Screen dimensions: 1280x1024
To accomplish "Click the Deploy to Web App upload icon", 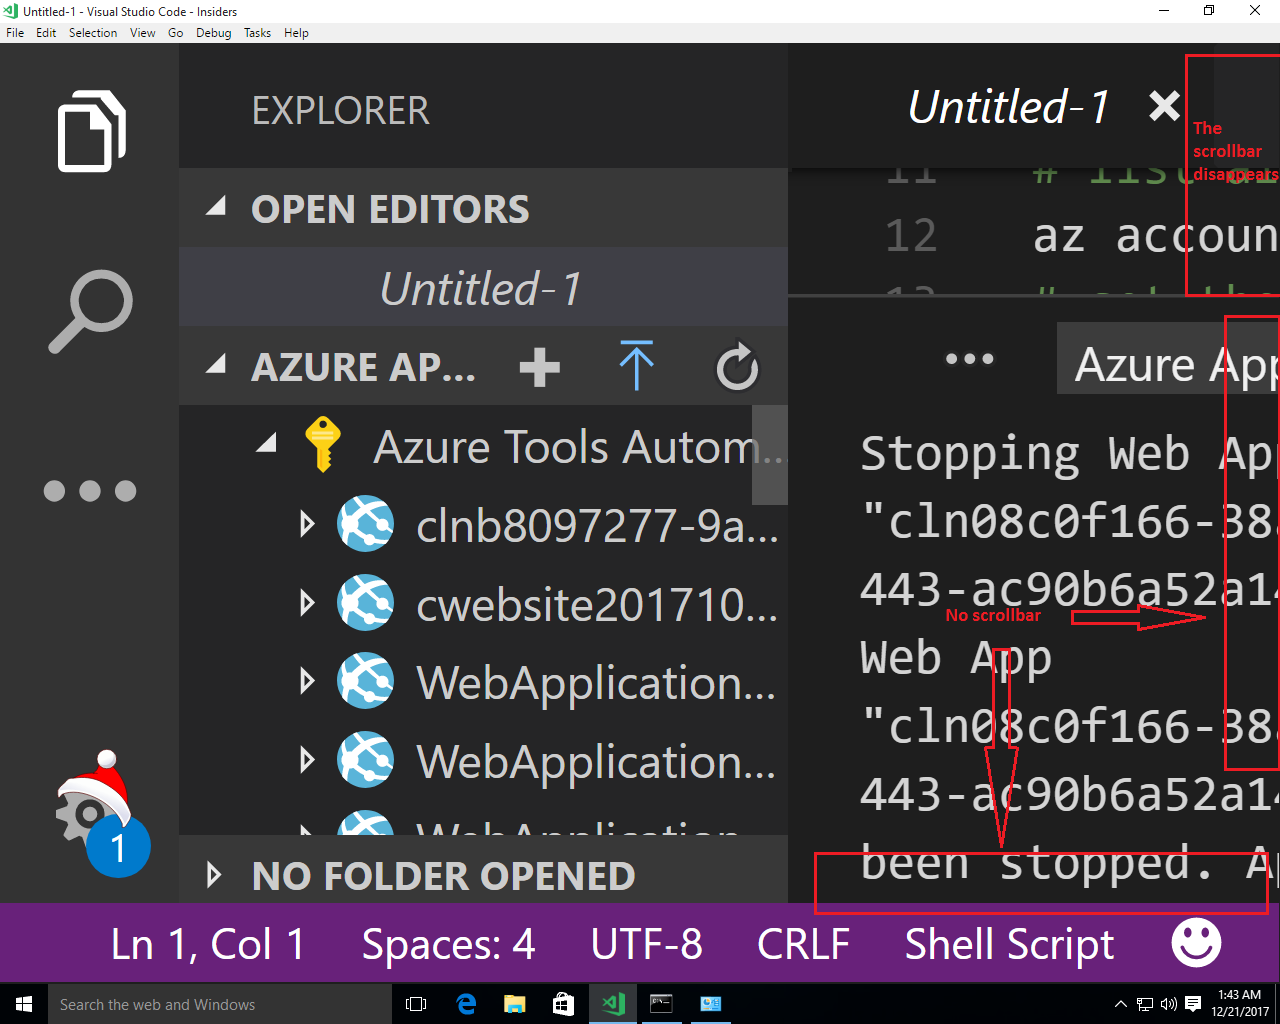I will (637, 367).
